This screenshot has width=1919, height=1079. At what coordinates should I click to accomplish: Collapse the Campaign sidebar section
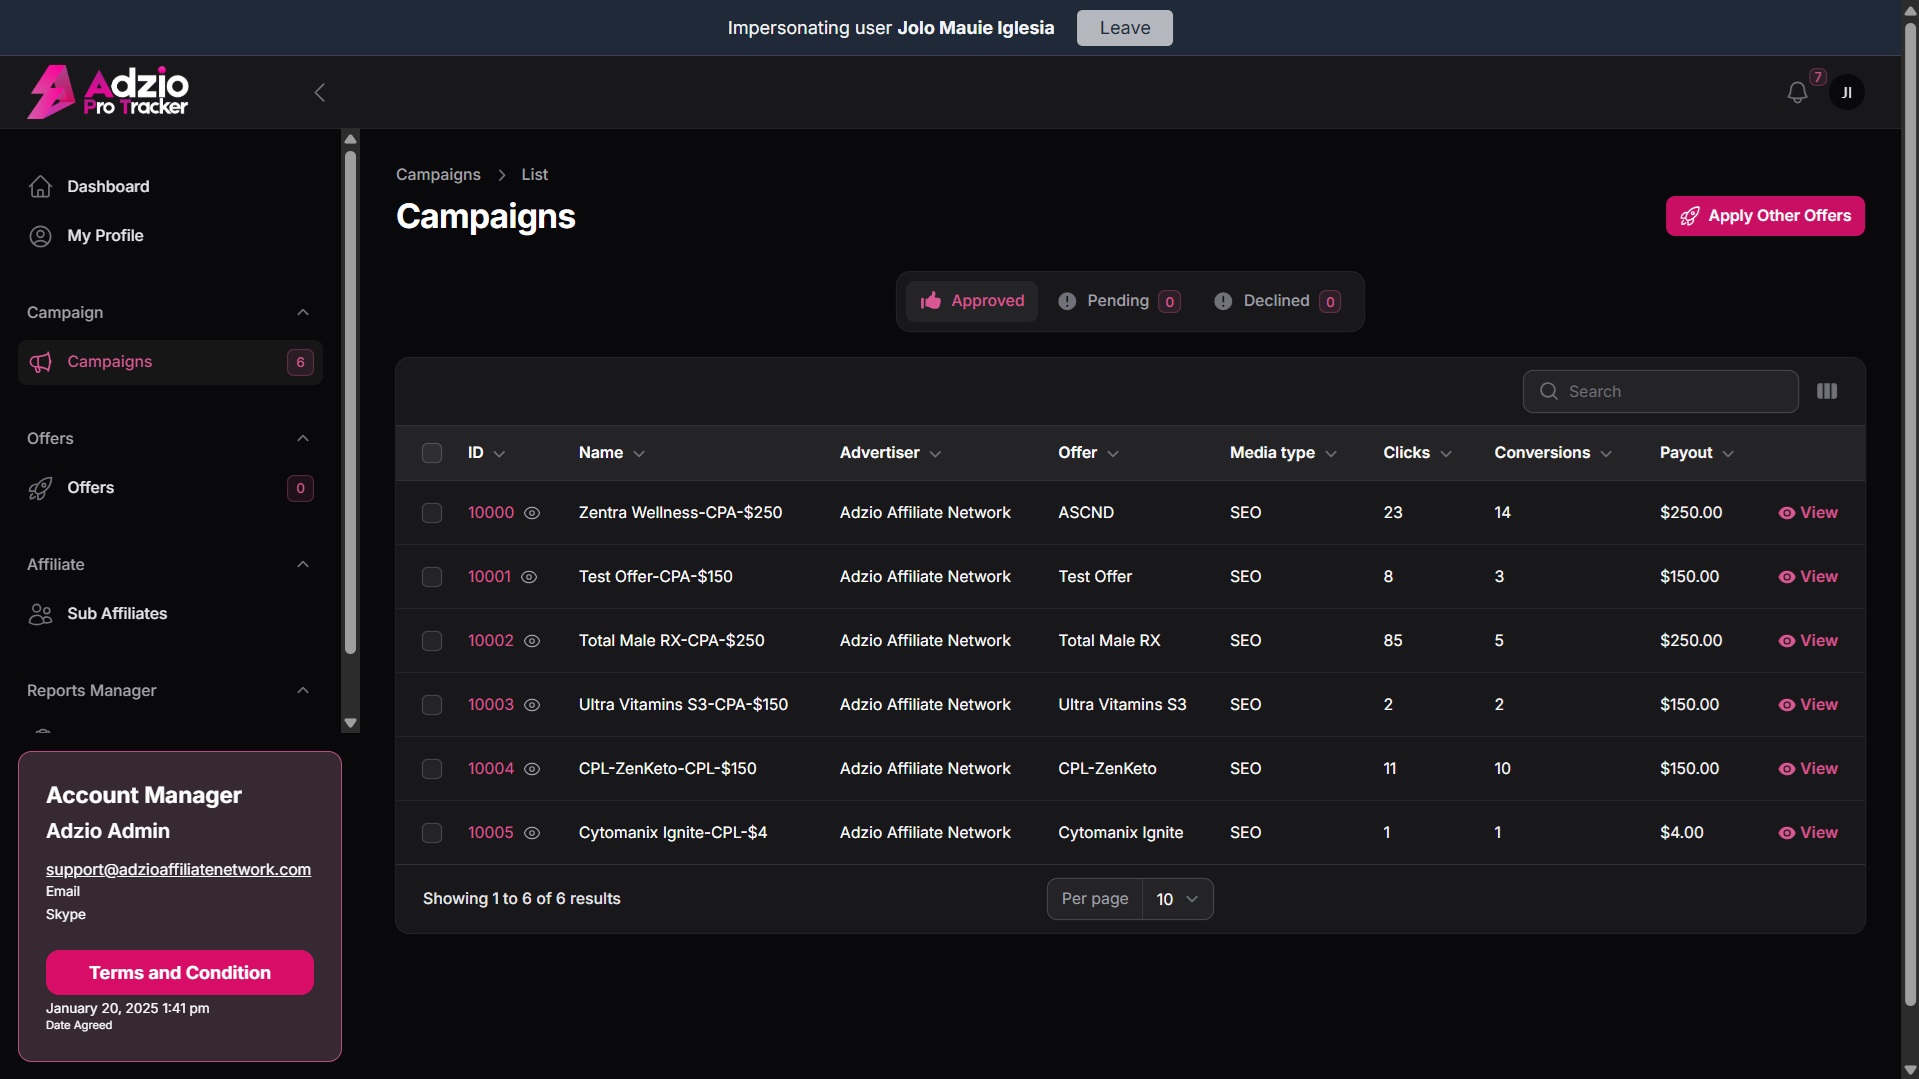tap(303, 313)
